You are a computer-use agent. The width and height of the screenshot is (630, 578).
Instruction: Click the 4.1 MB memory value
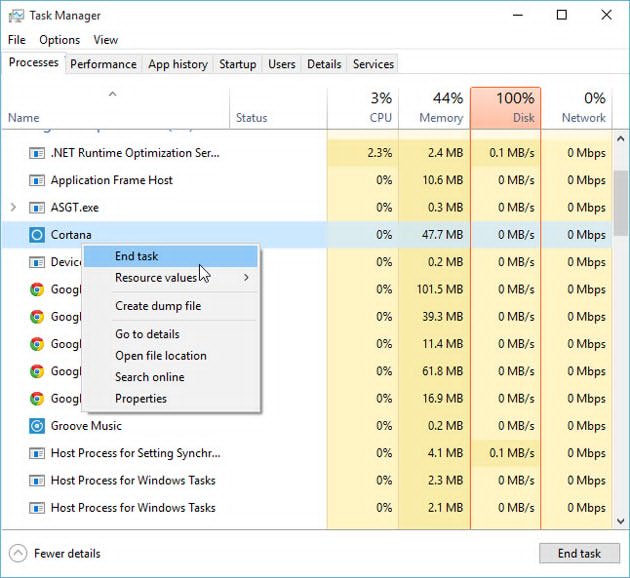tap(445, 453)
